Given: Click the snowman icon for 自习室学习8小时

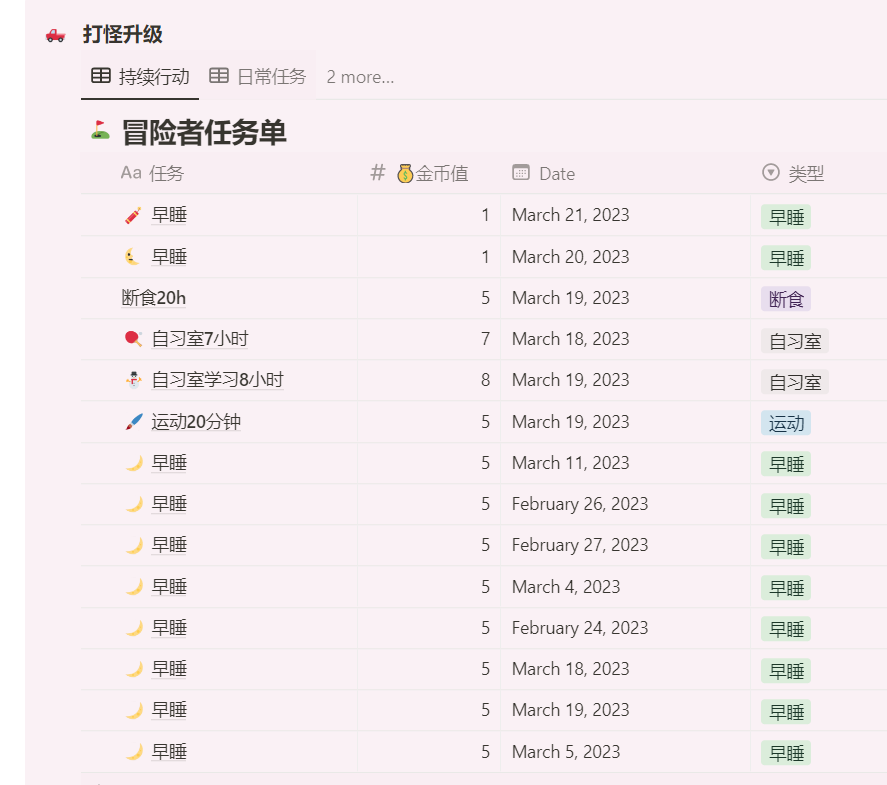Looking at the screenshot, I should coord(133,380).
